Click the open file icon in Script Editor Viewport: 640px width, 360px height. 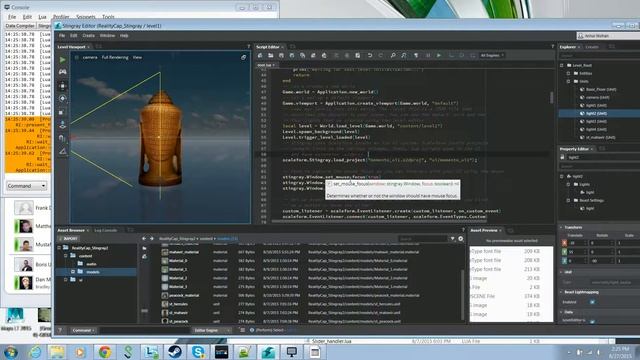[x=270, y=56]
